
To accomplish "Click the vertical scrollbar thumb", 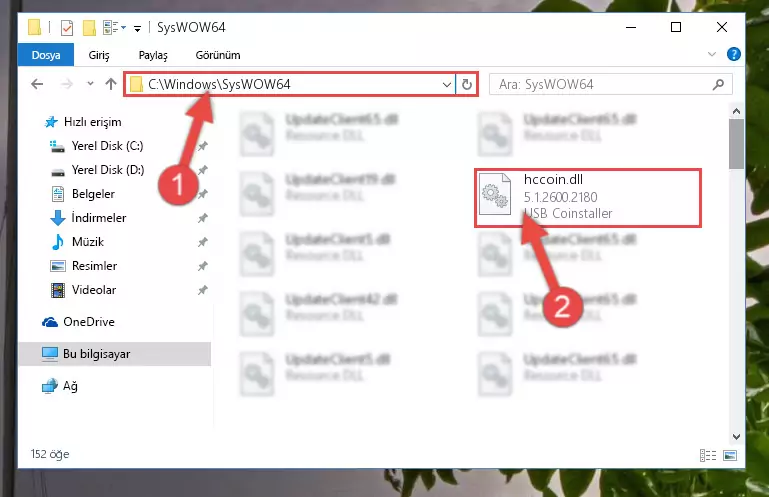I will (x=736, y=144).
